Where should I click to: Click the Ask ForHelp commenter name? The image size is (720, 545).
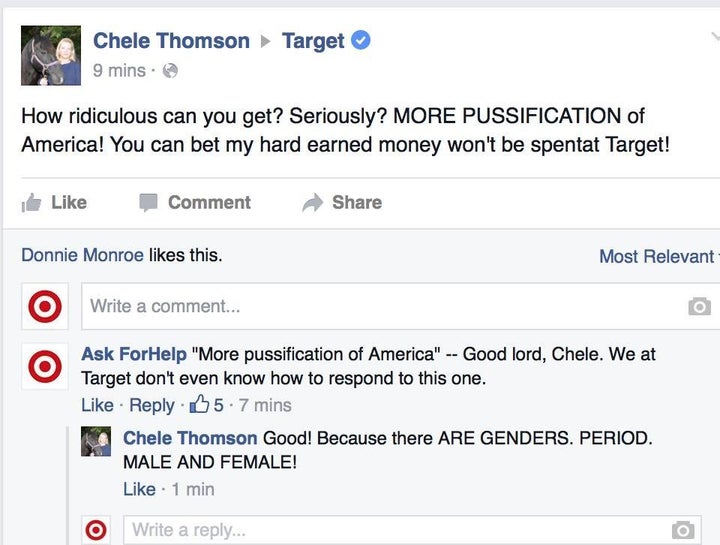(x=134, y=354)
